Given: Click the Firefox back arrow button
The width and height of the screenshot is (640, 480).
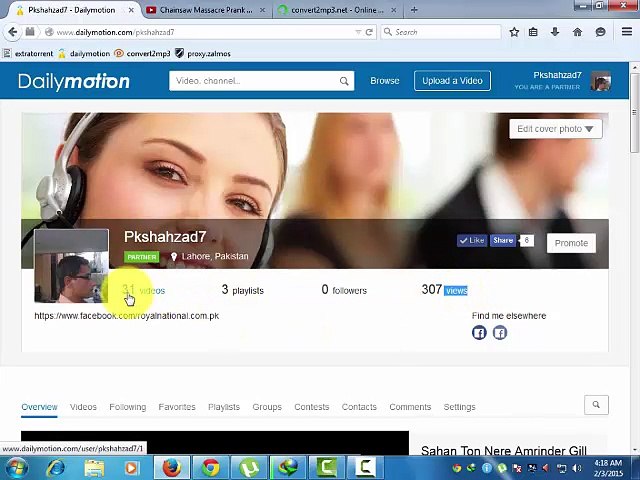Looking at the screenshot, I should tap(13, 32).
